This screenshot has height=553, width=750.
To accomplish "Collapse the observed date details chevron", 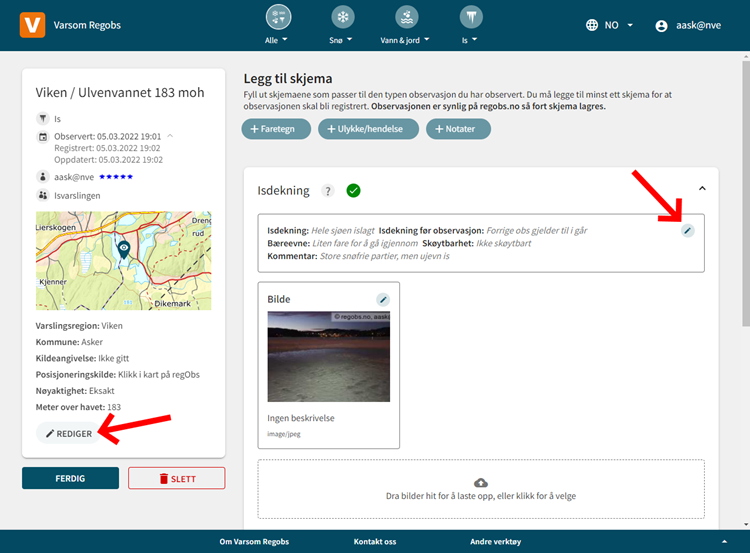I will (170, 135).
